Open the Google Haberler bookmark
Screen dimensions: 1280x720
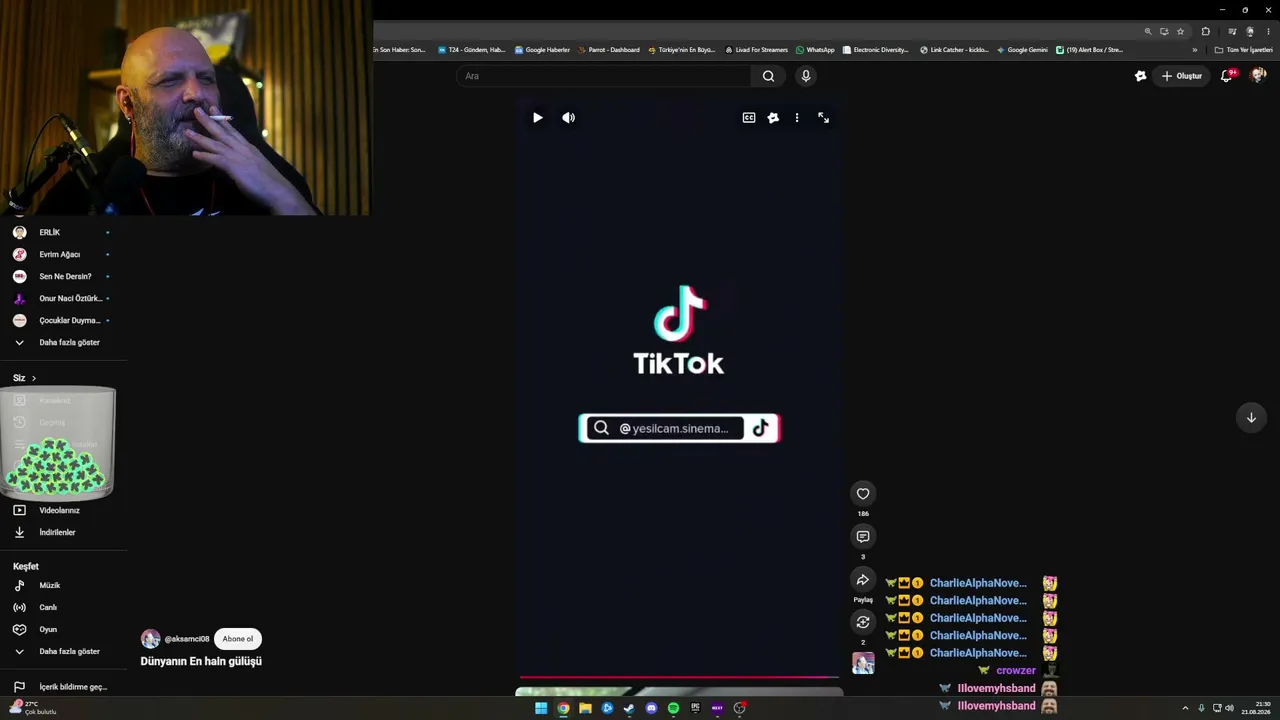click(543, 50)
